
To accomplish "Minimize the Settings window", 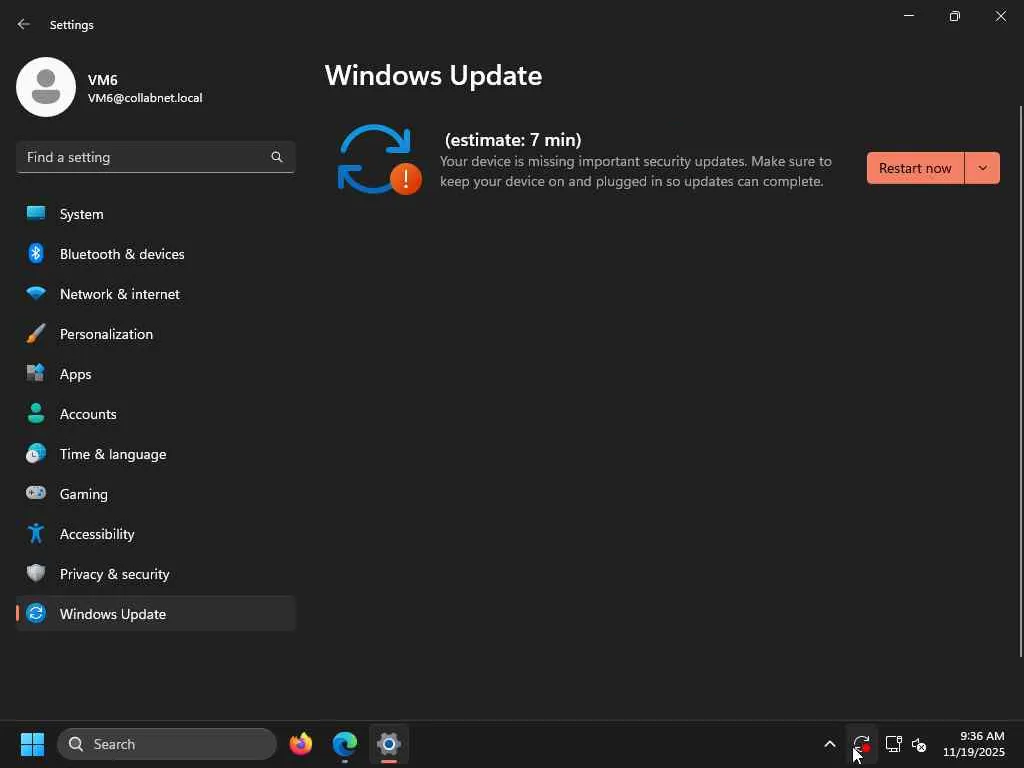I will click(x=908, y=16).
